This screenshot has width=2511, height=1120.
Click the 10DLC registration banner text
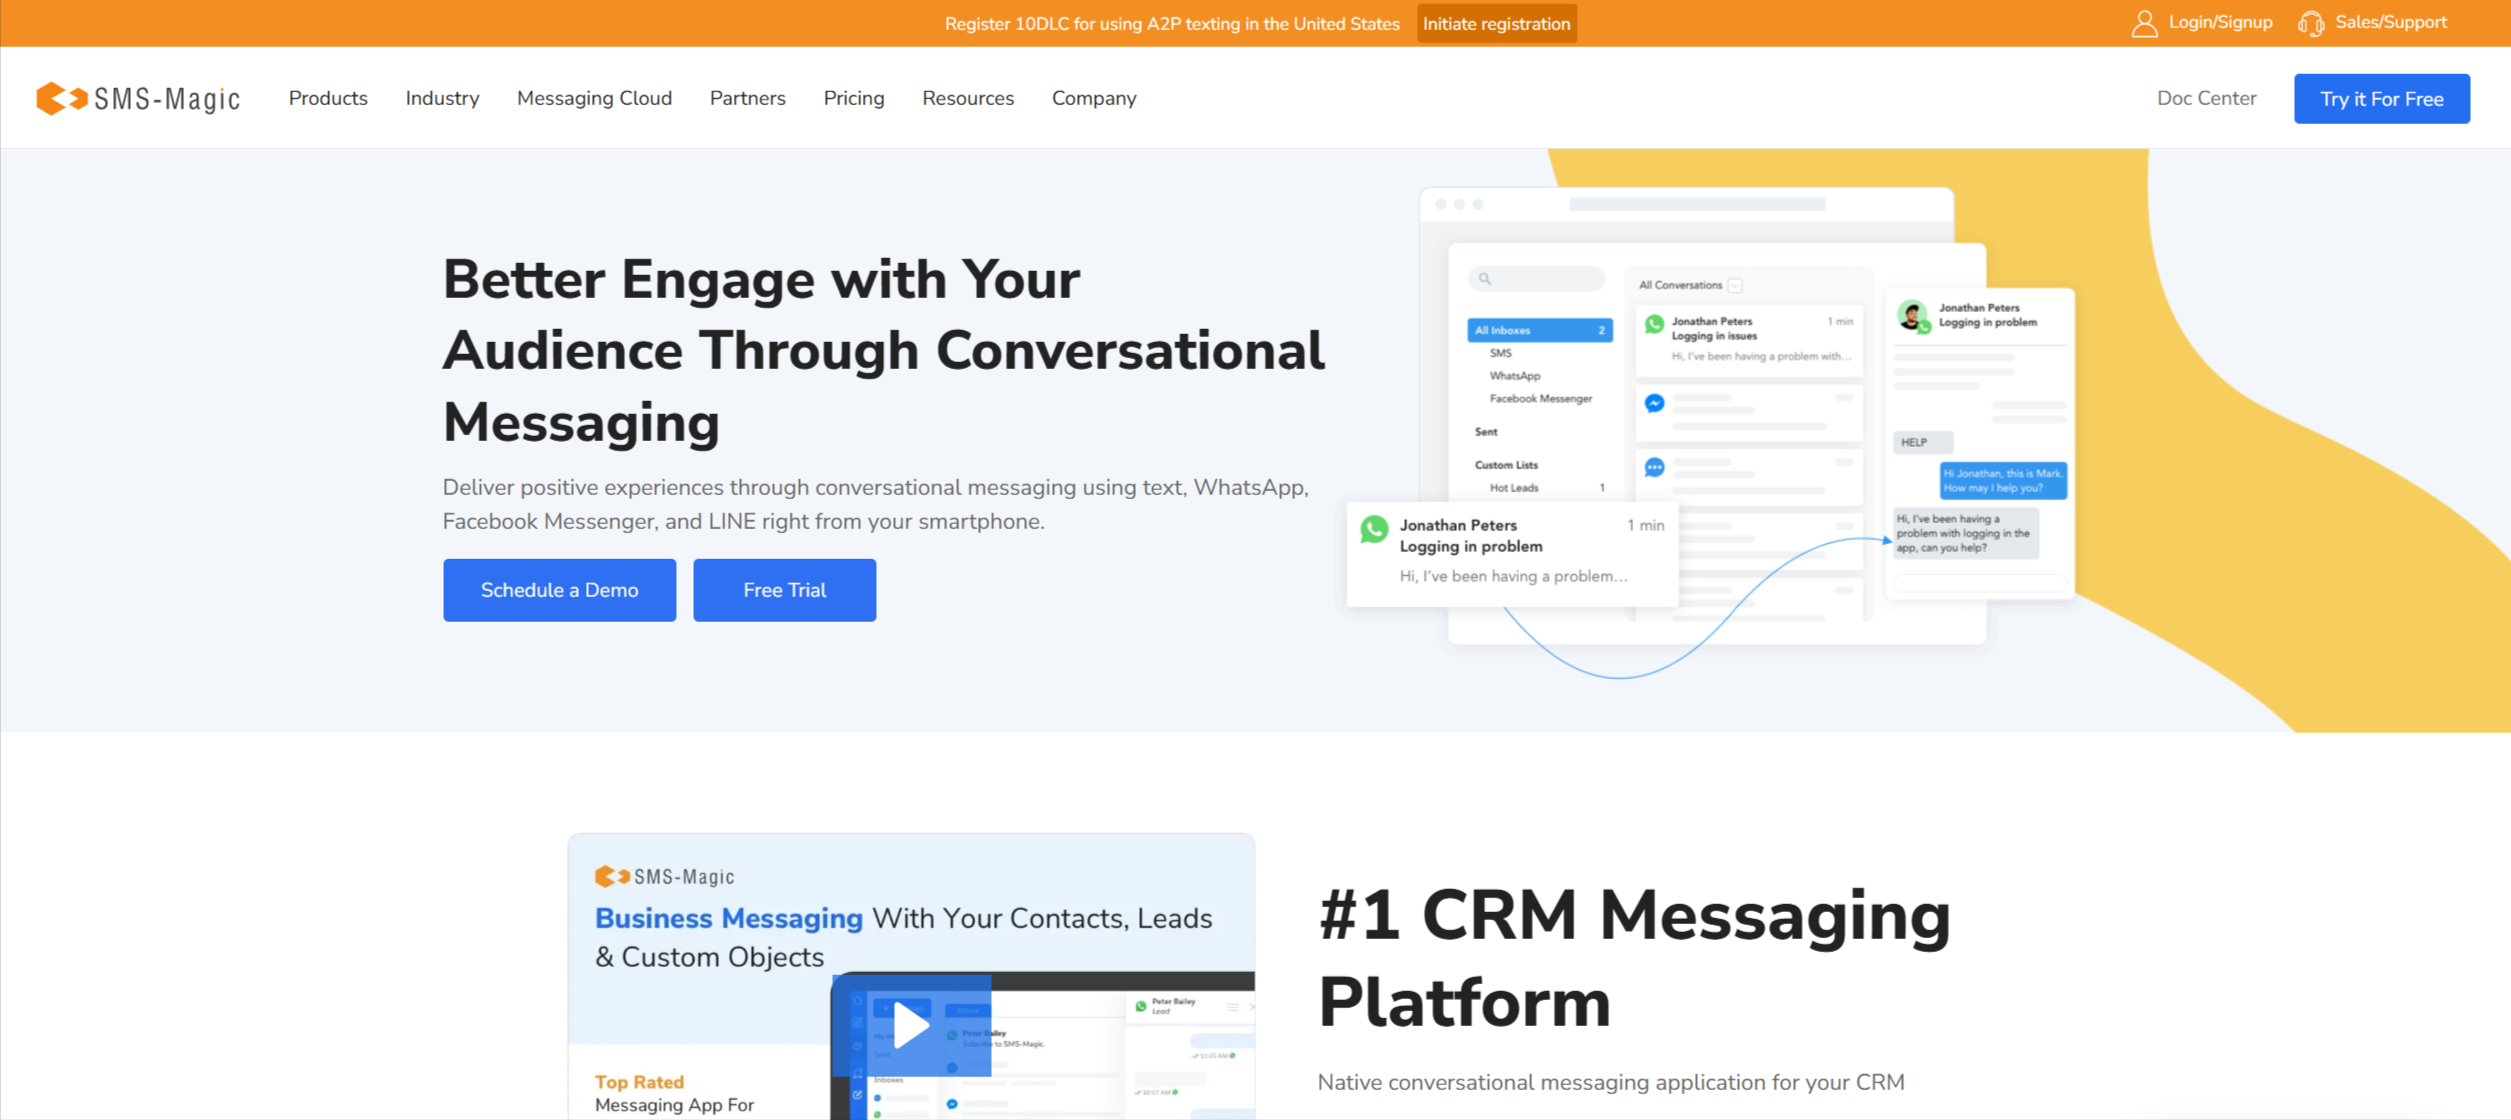(1171, 24)
